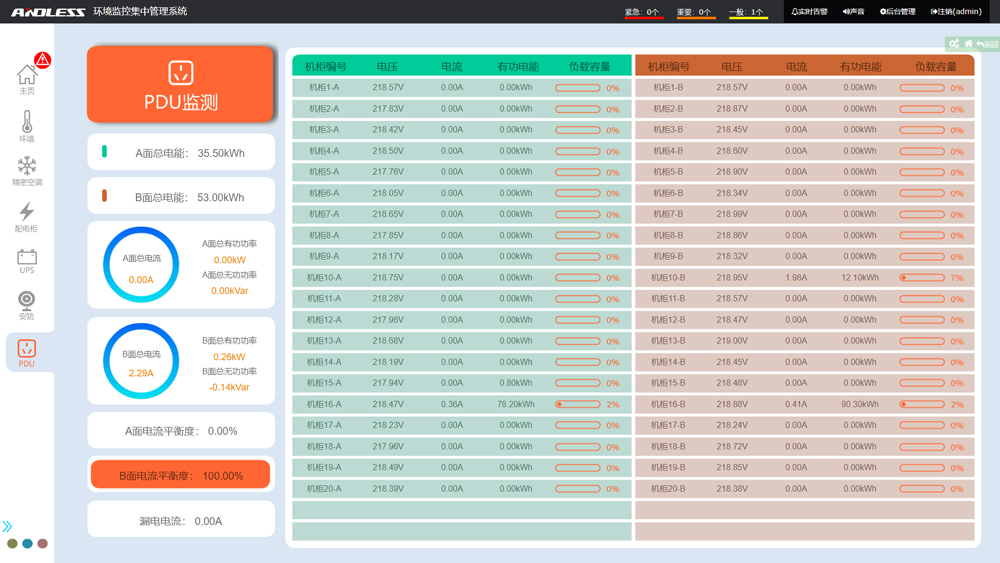Select the 环境 thermometer icon

click(27, 126)
